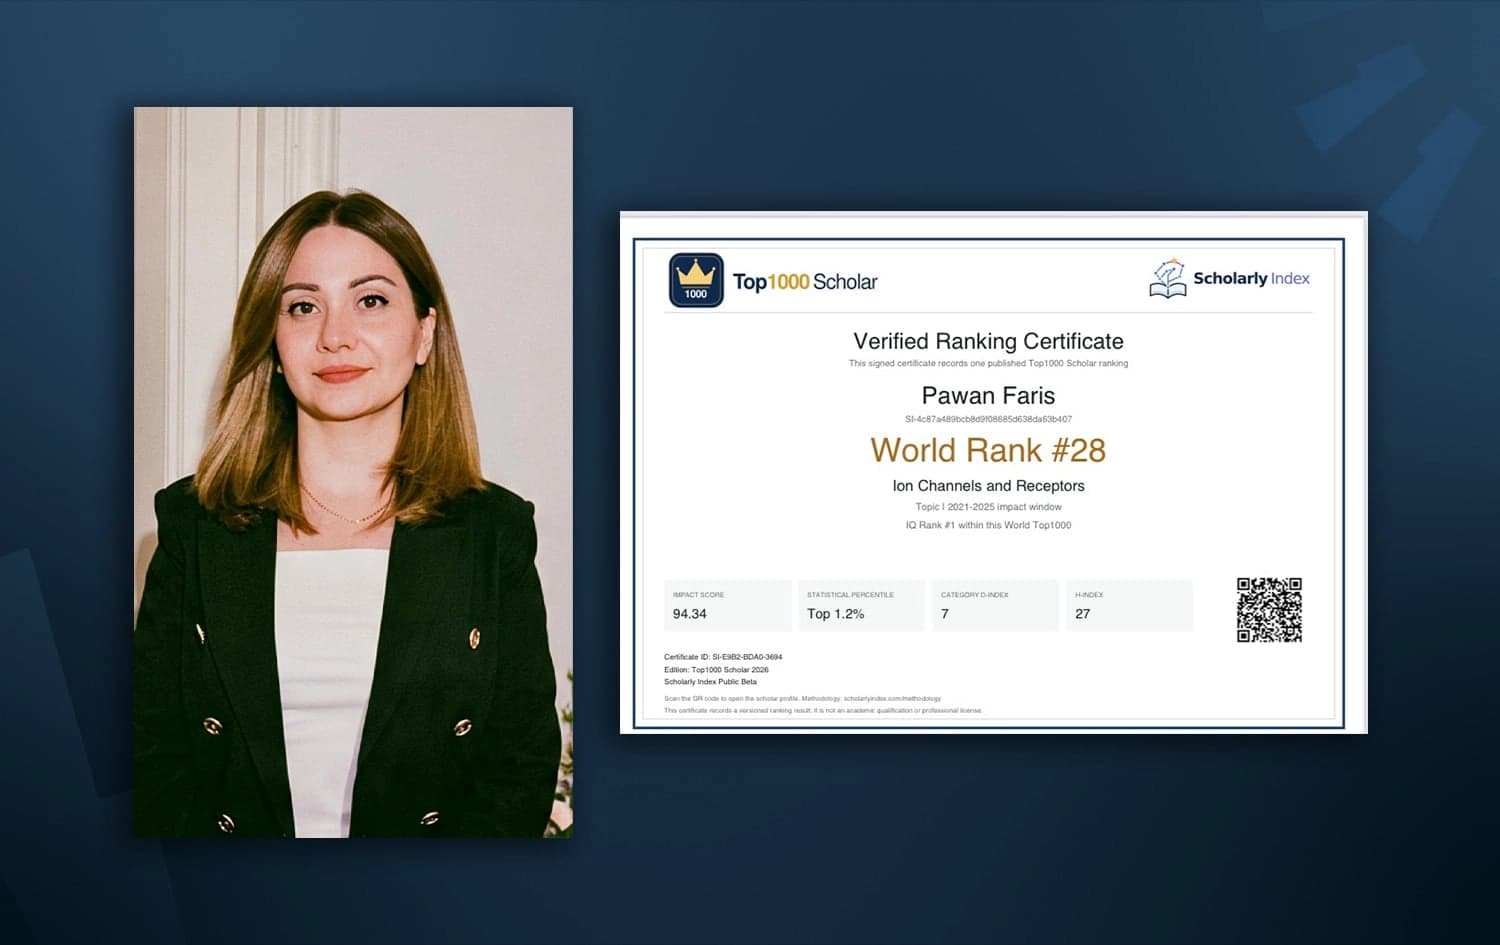Click the Verified Ranking Certificate heading
The image size is (1500, 945).
pyautogui.click(x=988, y=341)
